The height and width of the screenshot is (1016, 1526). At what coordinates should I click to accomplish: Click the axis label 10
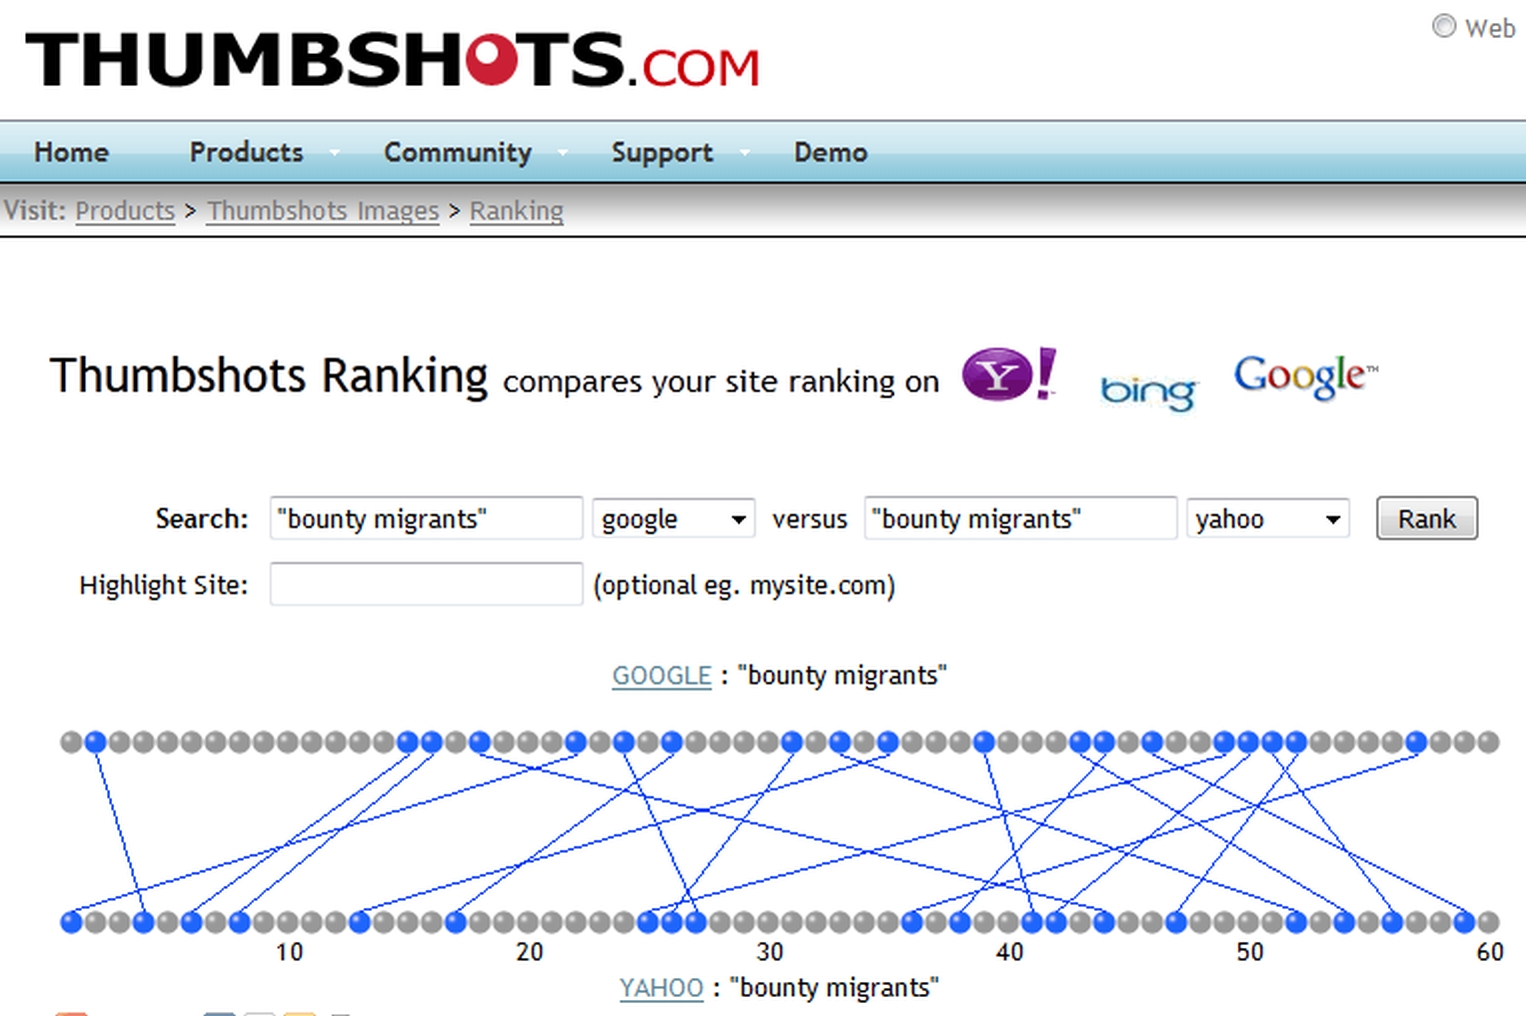click(x=289, y=952)
